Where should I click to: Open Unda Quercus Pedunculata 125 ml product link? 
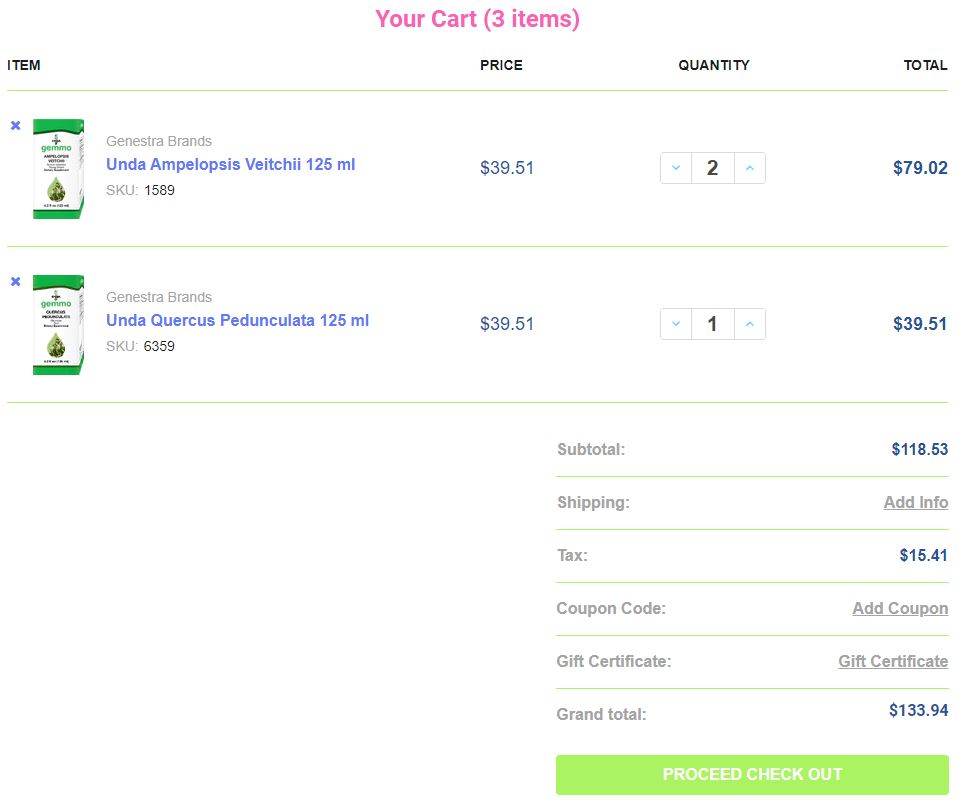pyautogui.click(x=237, y=321)
